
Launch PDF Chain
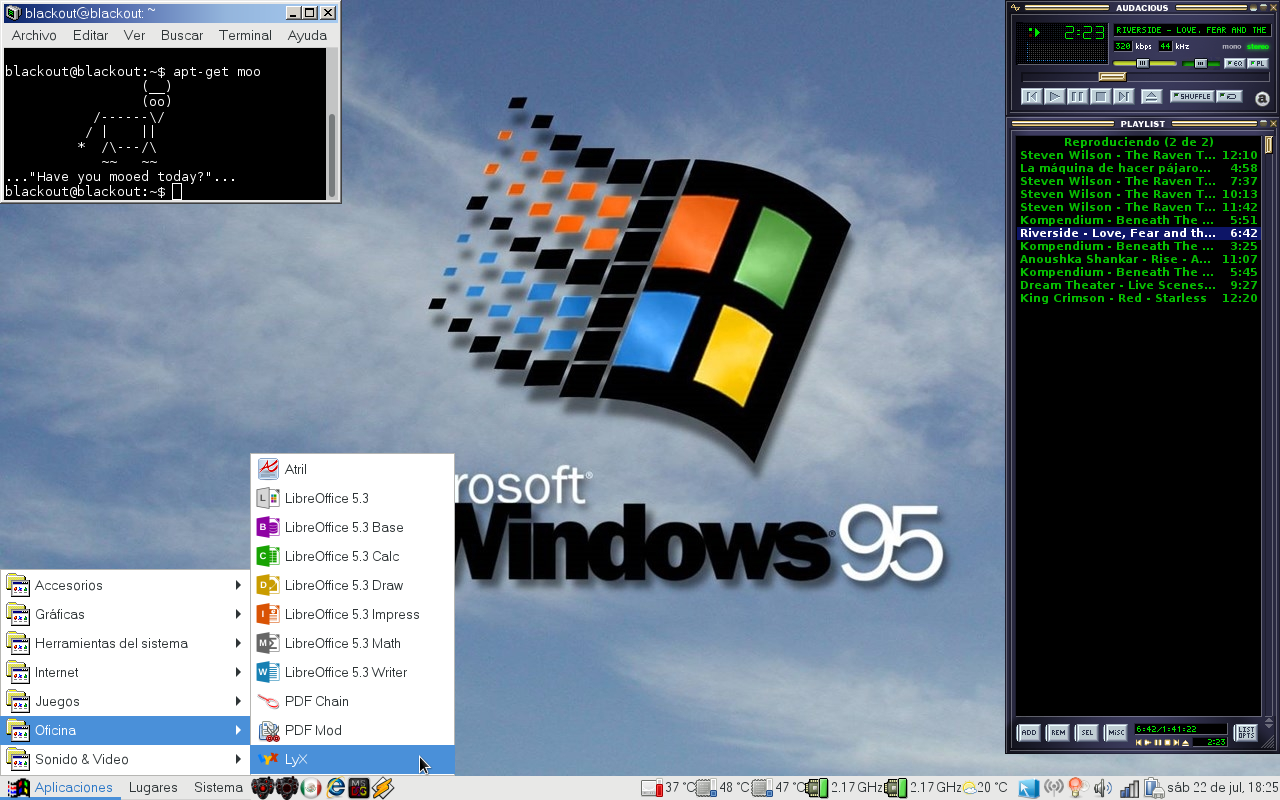coord(352,701)
